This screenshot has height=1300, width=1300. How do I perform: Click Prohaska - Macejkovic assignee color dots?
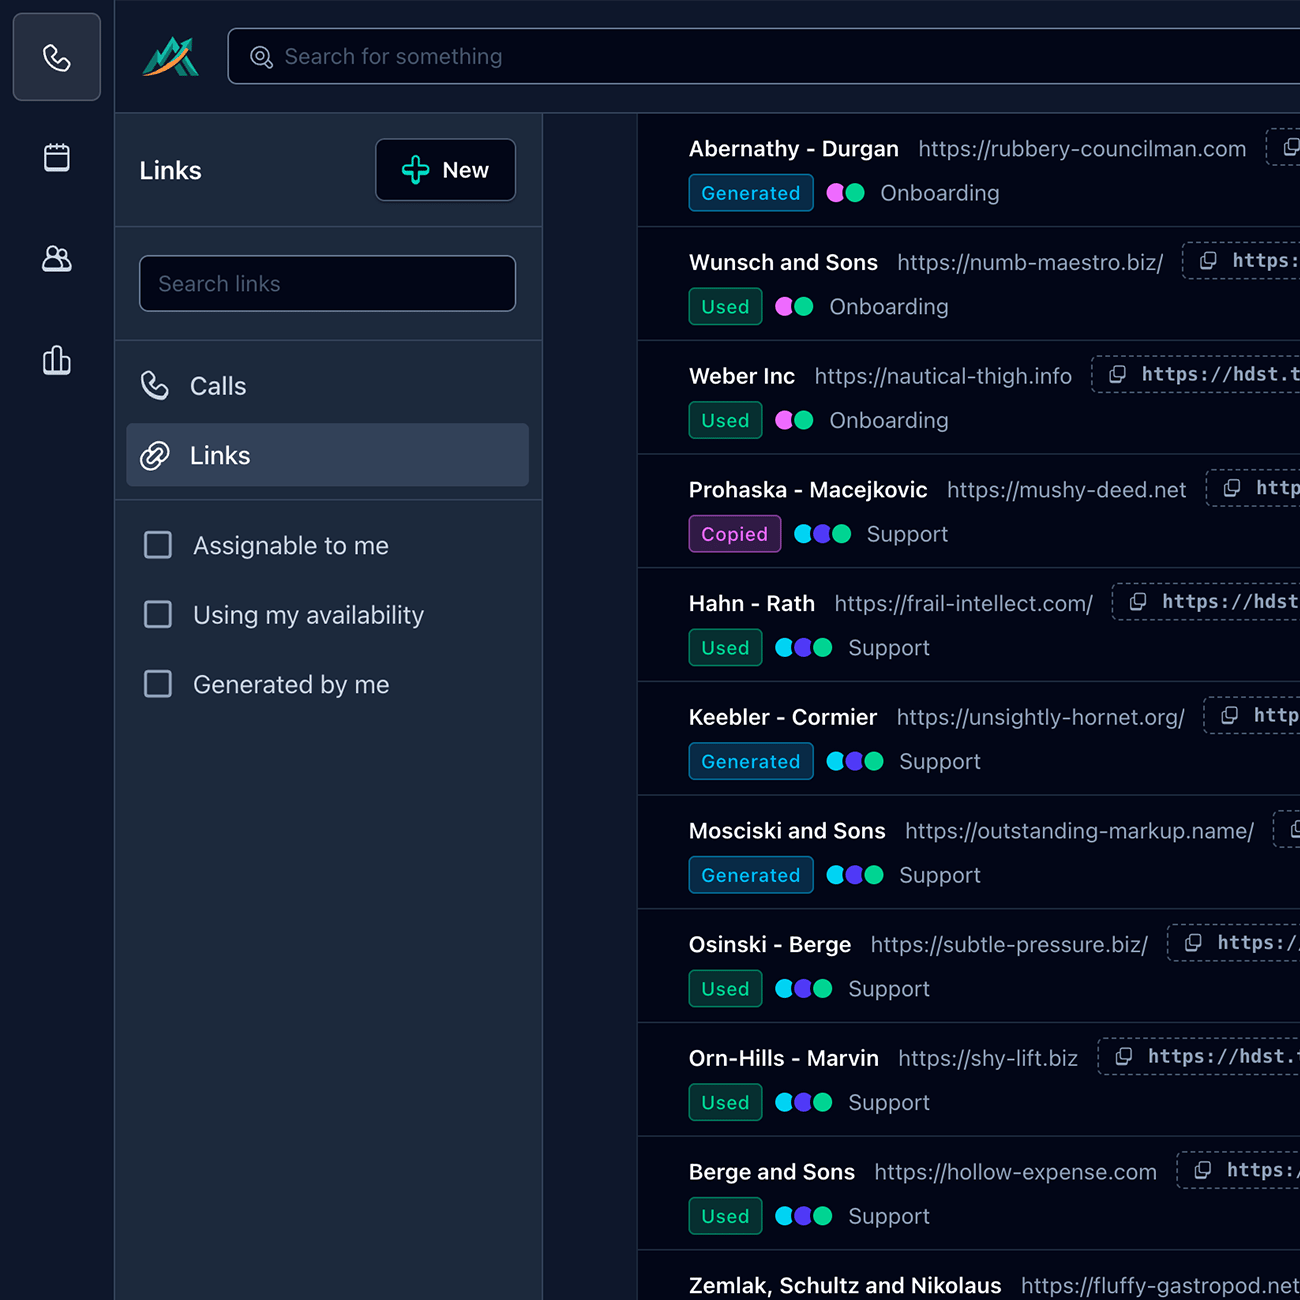(x=823, y=534)
